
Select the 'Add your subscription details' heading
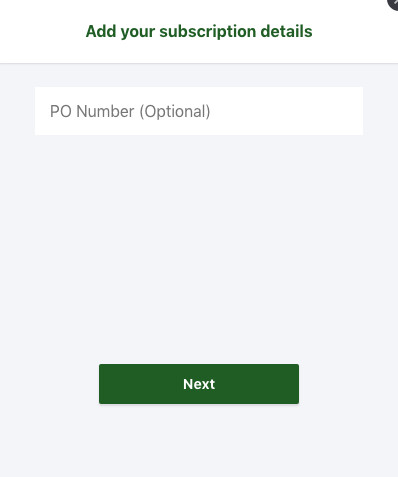[x=199, y=32]
